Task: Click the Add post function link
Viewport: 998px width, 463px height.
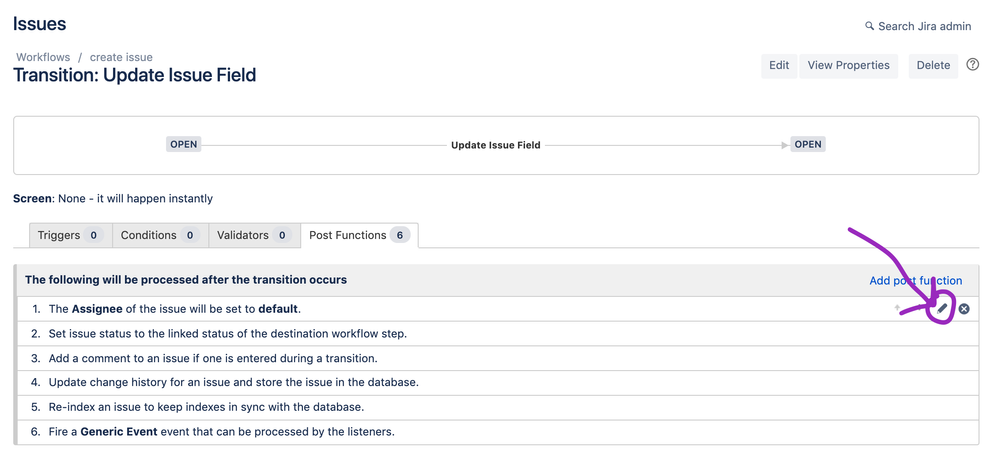Action: coord(915,281)
